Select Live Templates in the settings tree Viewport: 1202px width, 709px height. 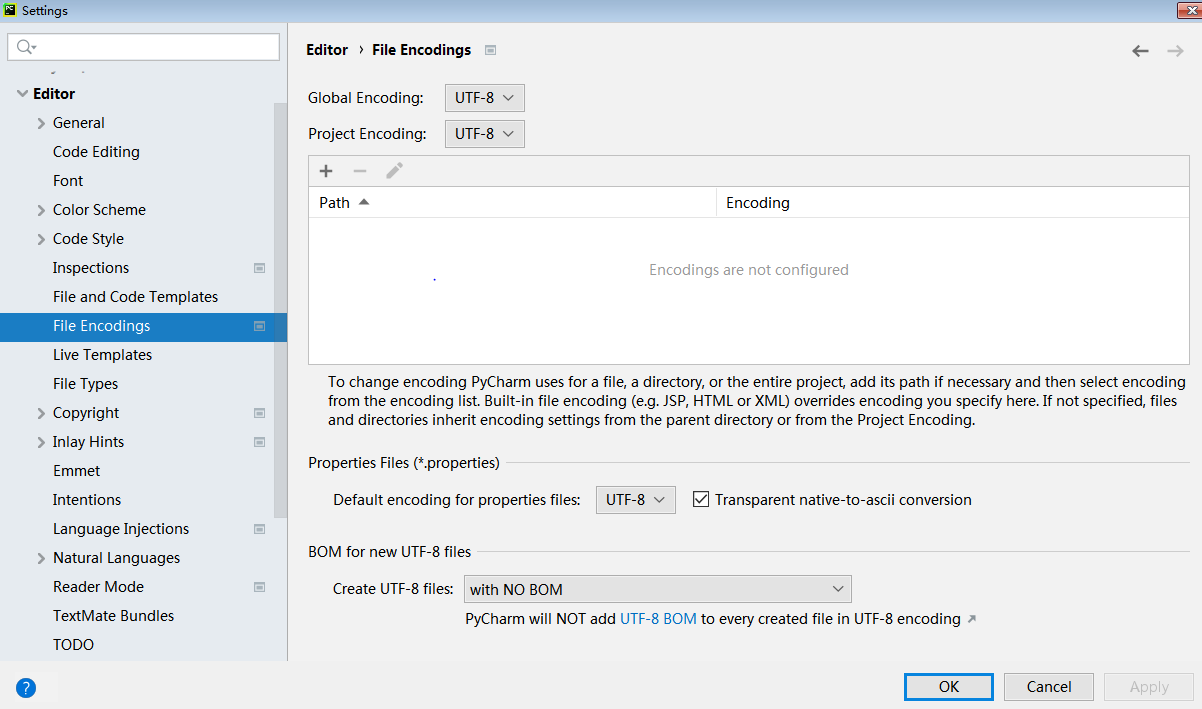[102, 355]
